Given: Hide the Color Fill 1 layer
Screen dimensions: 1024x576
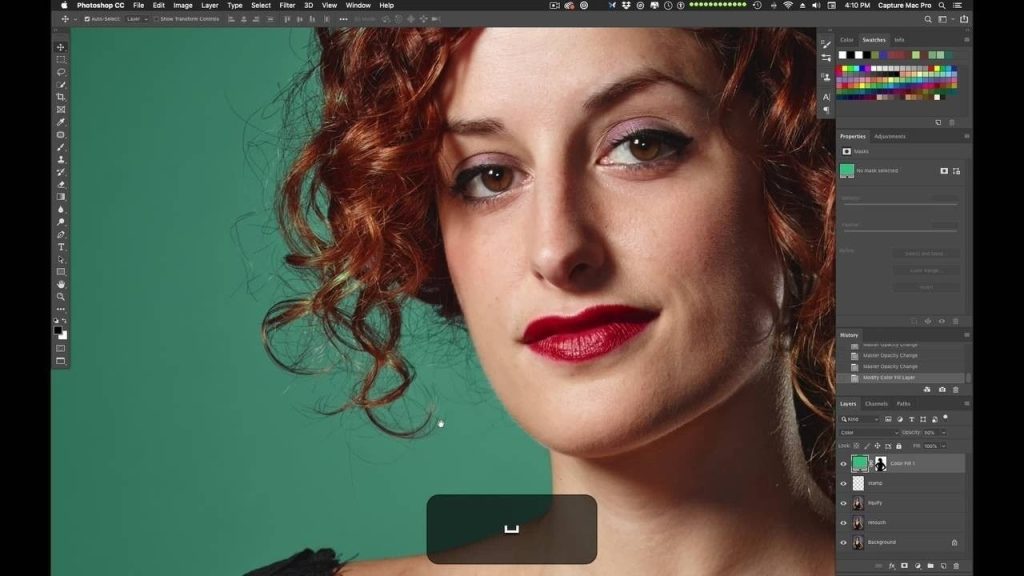Looking at the screenshot, I should (843, 464).
